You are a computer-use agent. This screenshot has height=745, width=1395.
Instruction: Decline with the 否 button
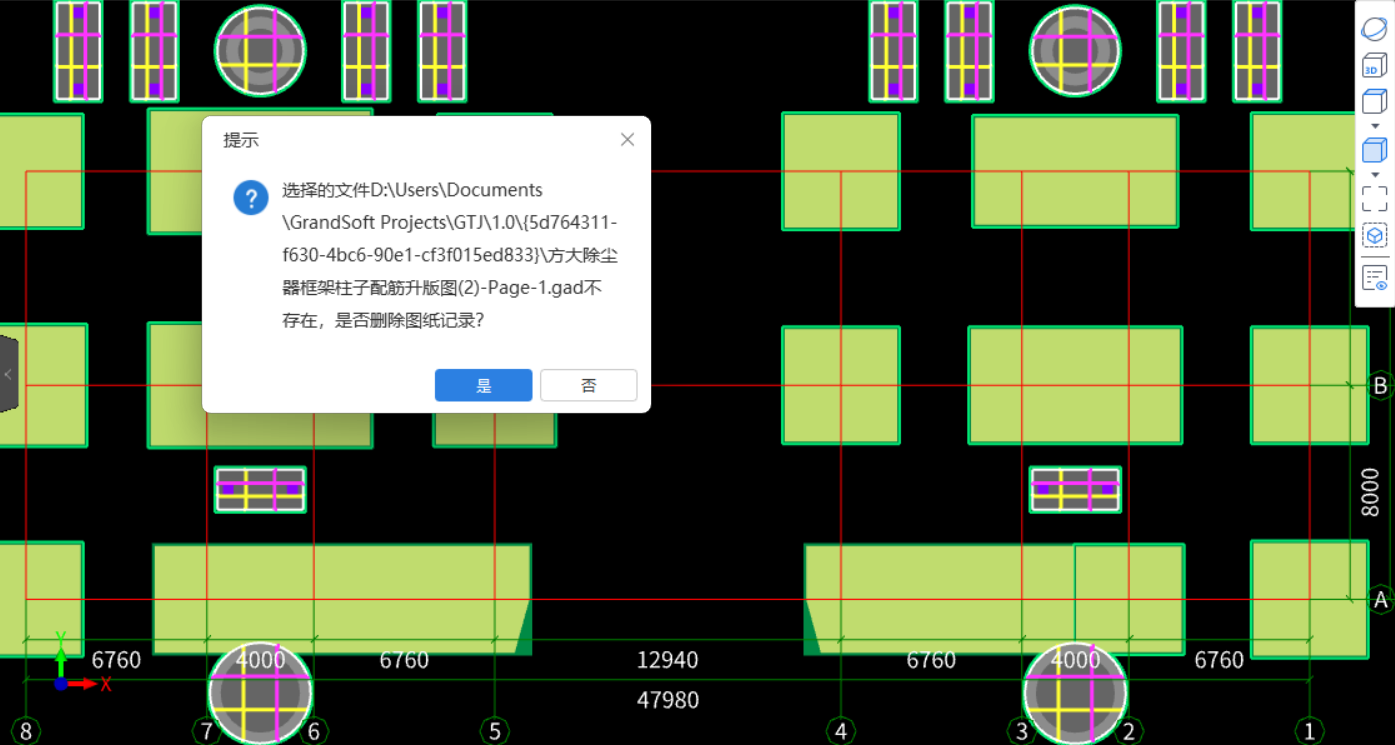pyautogui.click(x=589, y=385)
